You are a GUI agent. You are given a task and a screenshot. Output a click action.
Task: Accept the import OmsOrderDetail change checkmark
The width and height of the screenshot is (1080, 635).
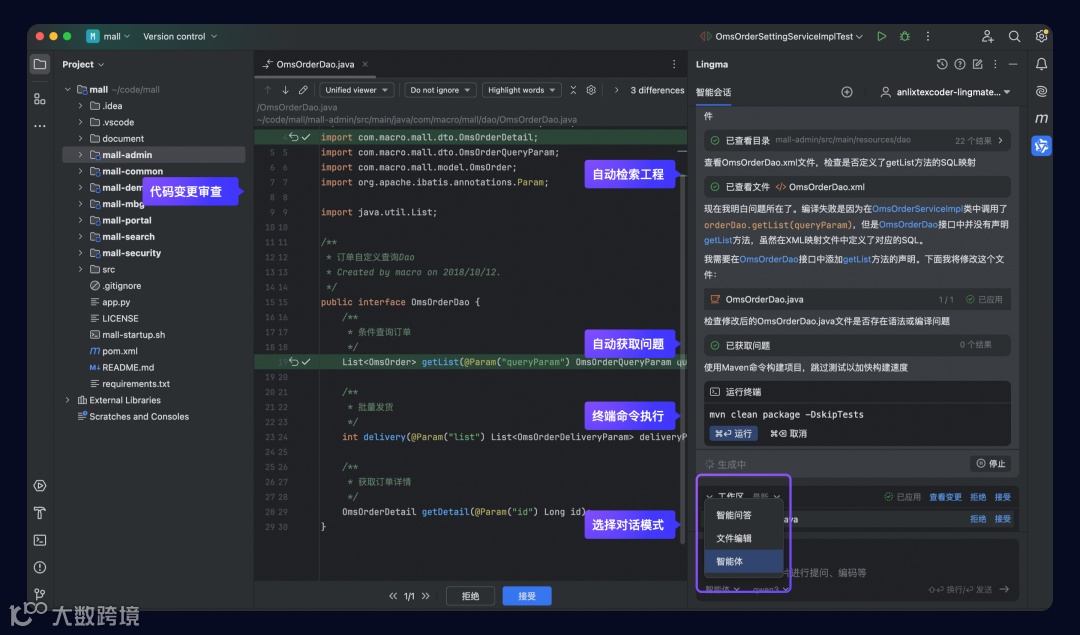tap(307, 137)
